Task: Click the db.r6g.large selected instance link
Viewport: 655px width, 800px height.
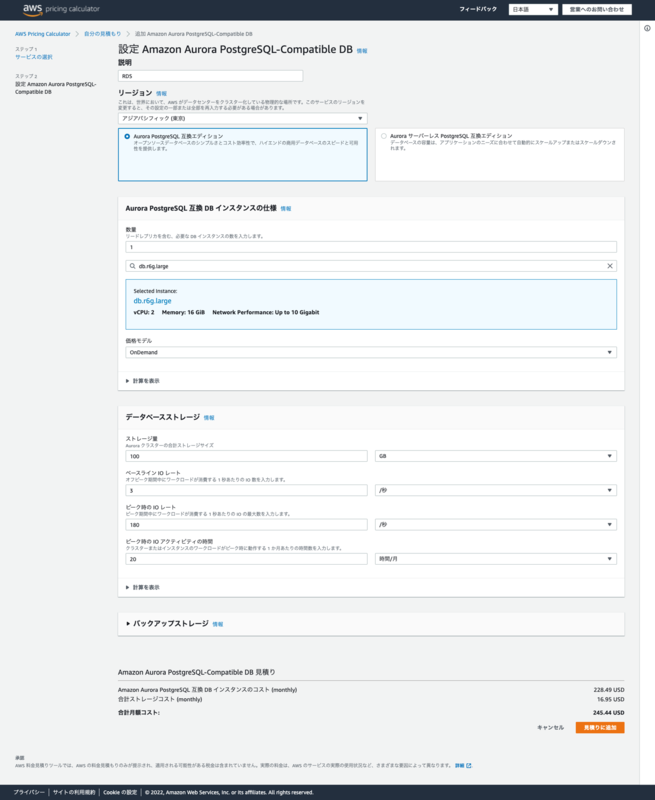Action: coord(153,301)
